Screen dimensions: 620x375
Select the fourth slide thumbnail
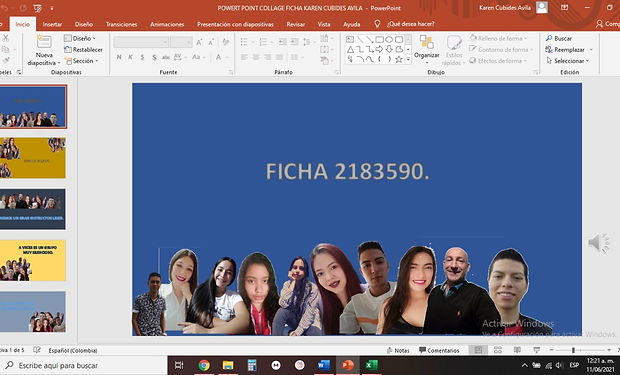click(x=32, y=260)
